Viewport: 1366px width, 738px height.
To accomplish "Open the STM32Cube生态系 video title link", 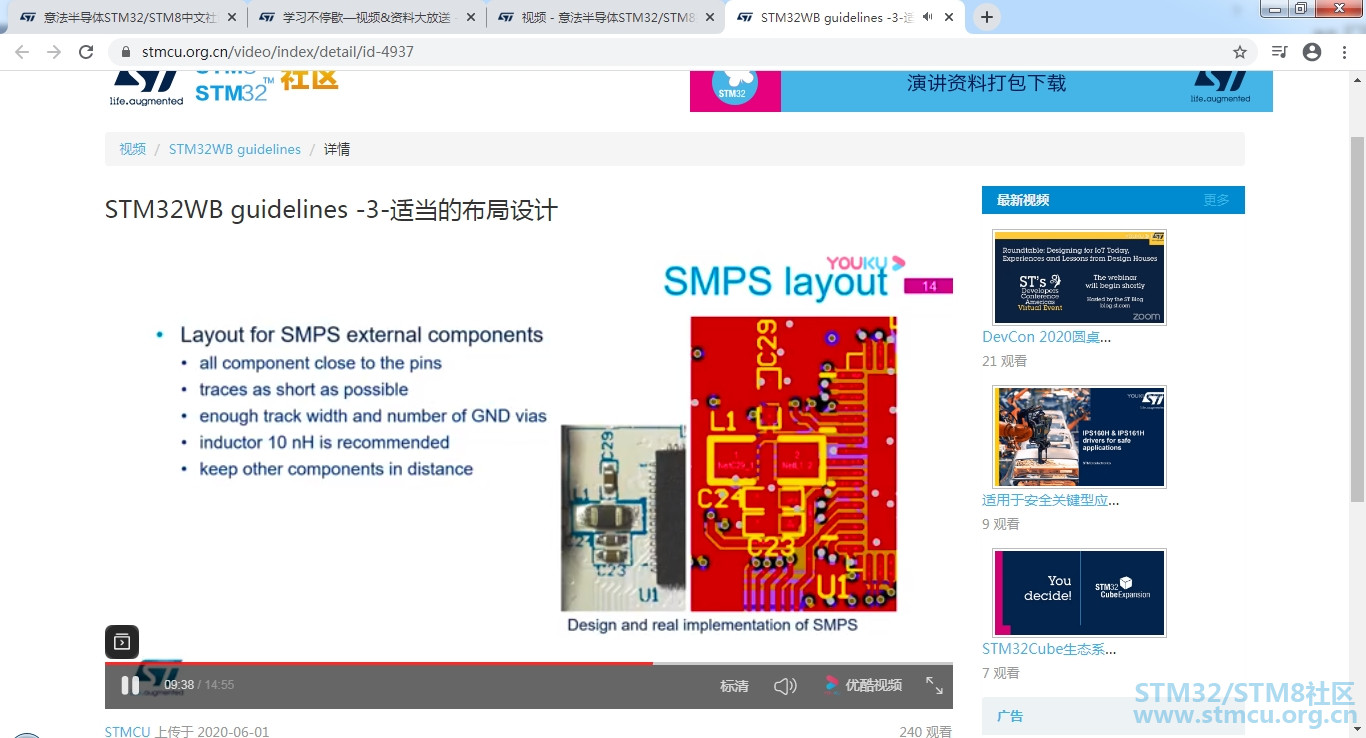I will pos(1049,649).
